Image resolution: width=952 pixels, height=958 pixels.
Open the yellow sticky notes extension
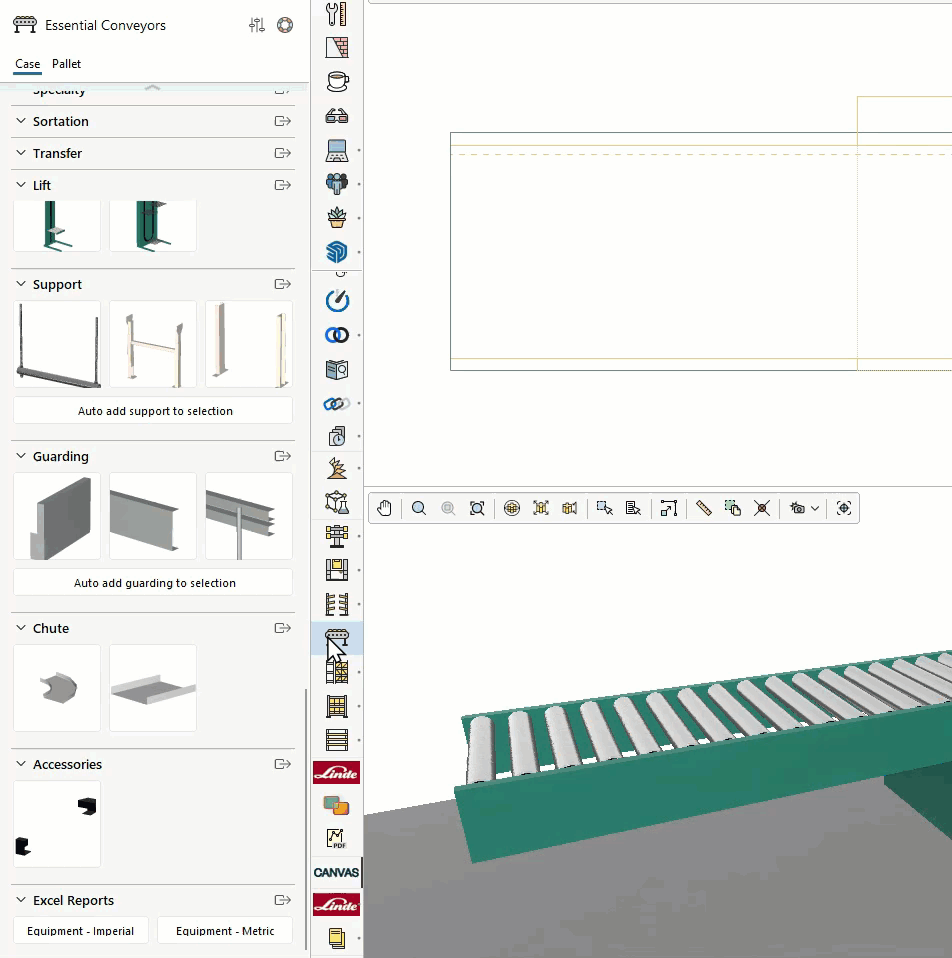pyautogui.click(x=337, y=938)
